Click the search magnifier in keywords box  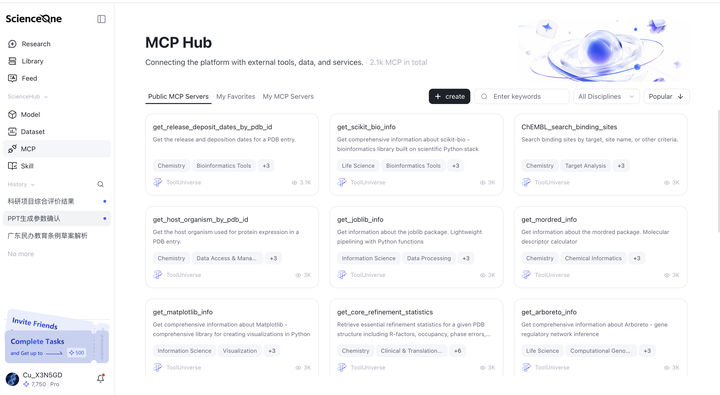pyautogui.click(x=484, y=96)
